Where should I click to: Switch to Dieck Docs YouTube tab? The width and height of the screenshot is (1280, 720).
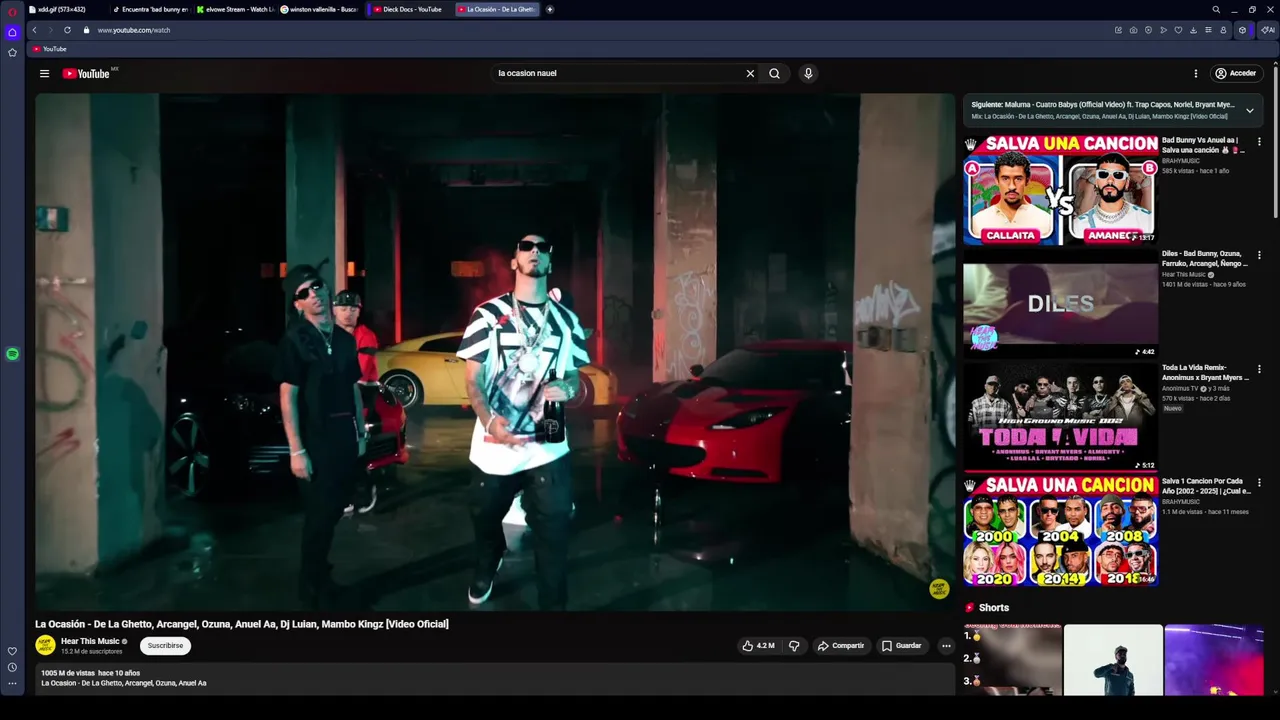click(409, 9)
